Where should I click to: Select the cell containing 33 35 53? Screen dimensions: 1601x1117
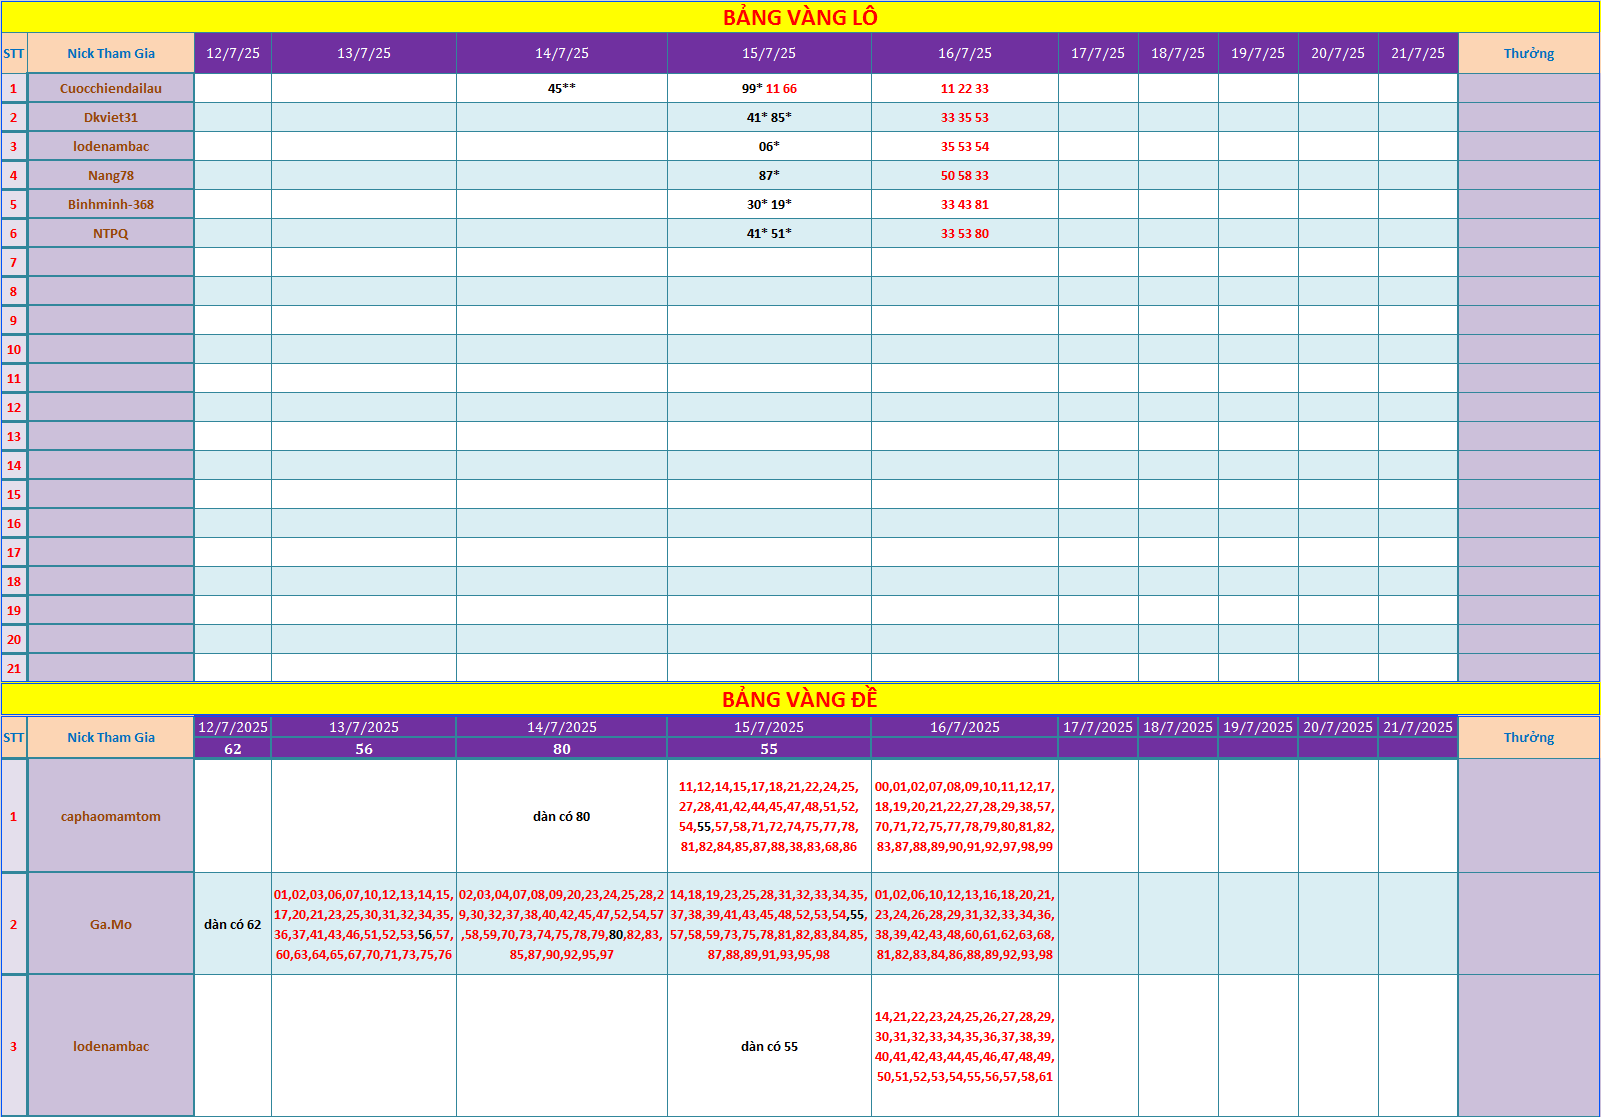click(x=965, y=117)
